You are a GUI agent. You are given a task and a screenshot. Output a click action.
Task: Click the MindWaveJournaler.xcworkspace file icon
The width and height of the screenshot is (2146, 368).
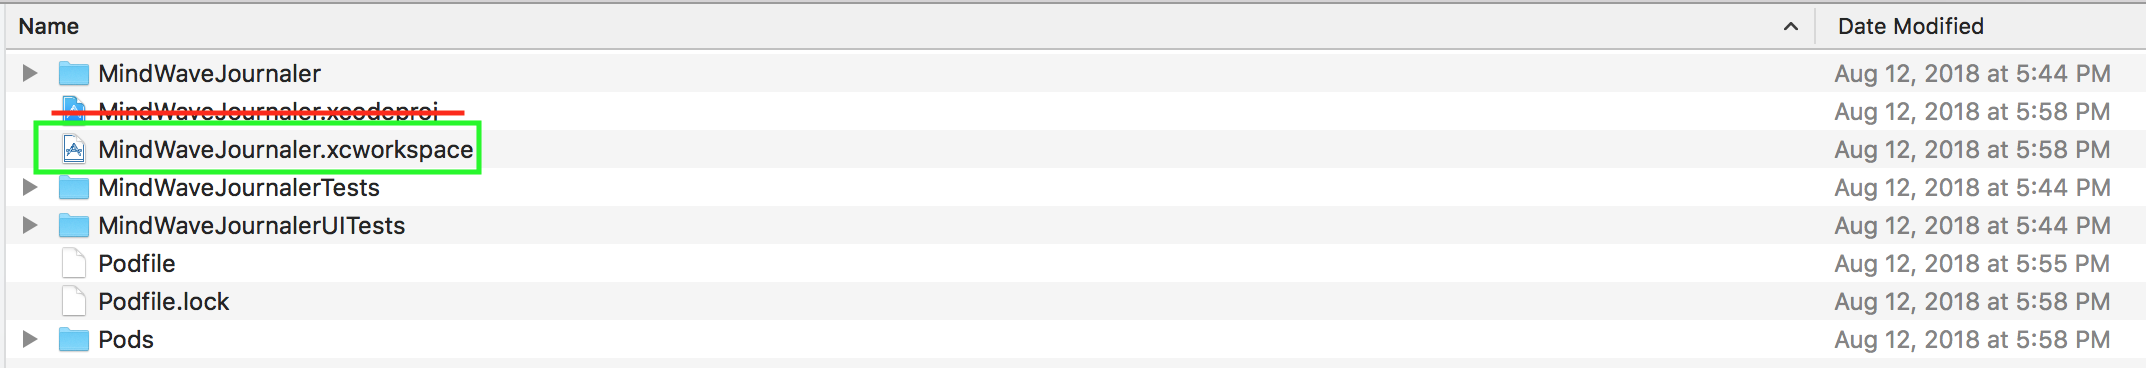pos(74,150)
